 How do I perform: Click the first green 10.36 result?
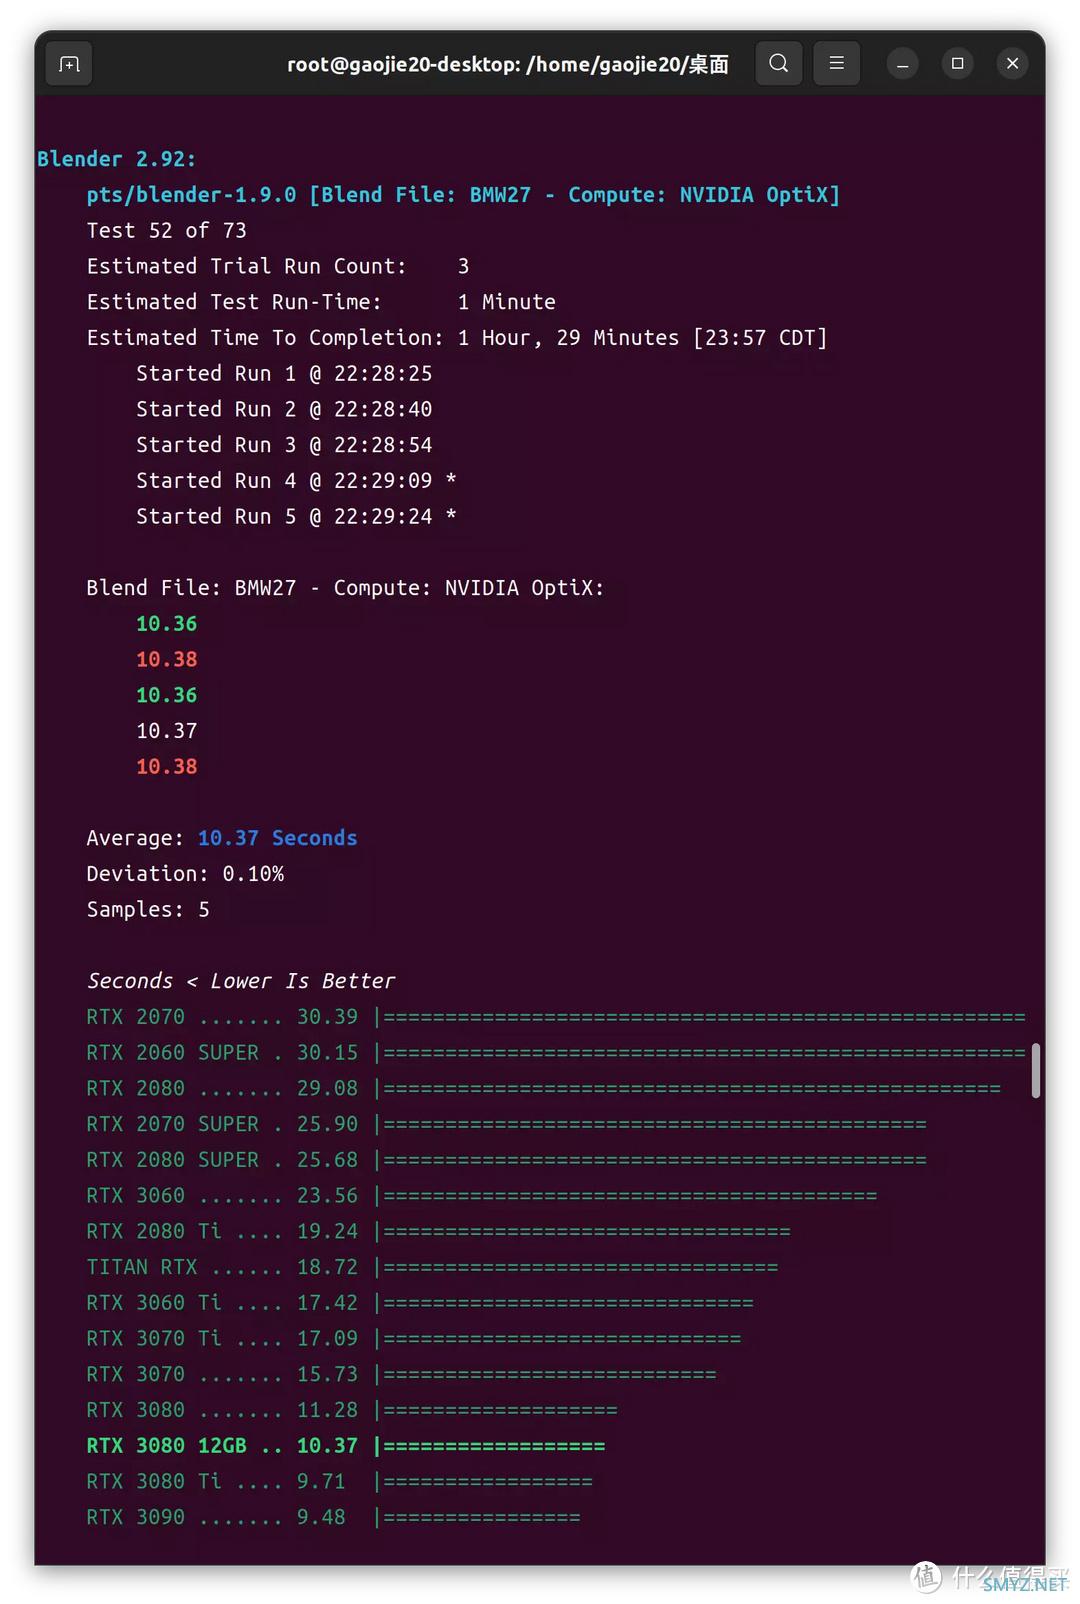pyautogui.click(x=167, y=624)
